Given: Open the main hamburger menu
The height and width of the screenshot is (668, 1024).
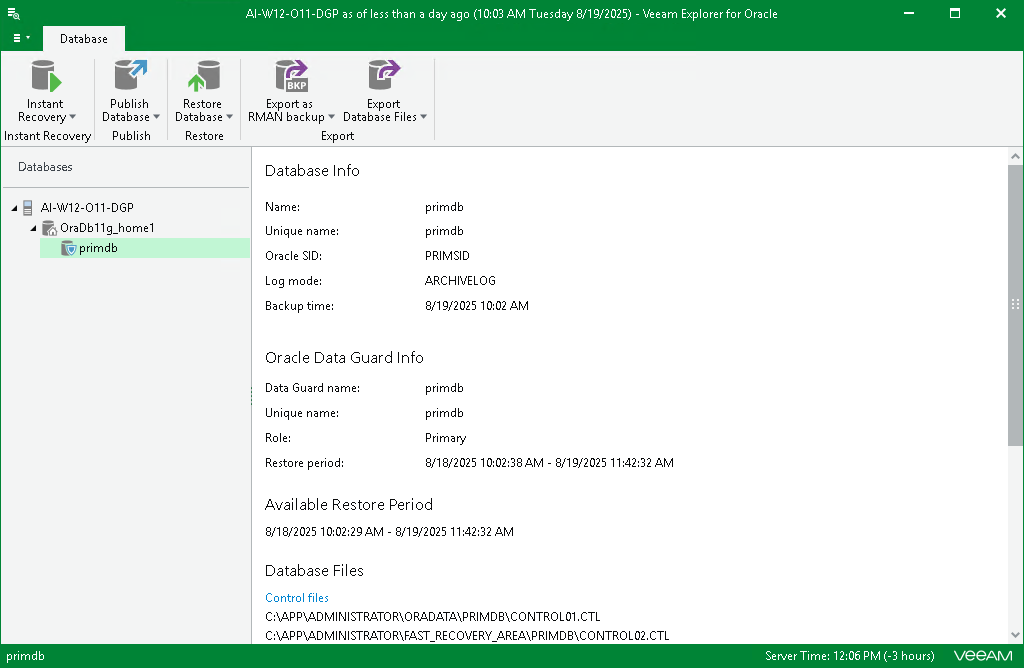Looking at the screenshot, I should pyautogui.click(x=21, y=38).
